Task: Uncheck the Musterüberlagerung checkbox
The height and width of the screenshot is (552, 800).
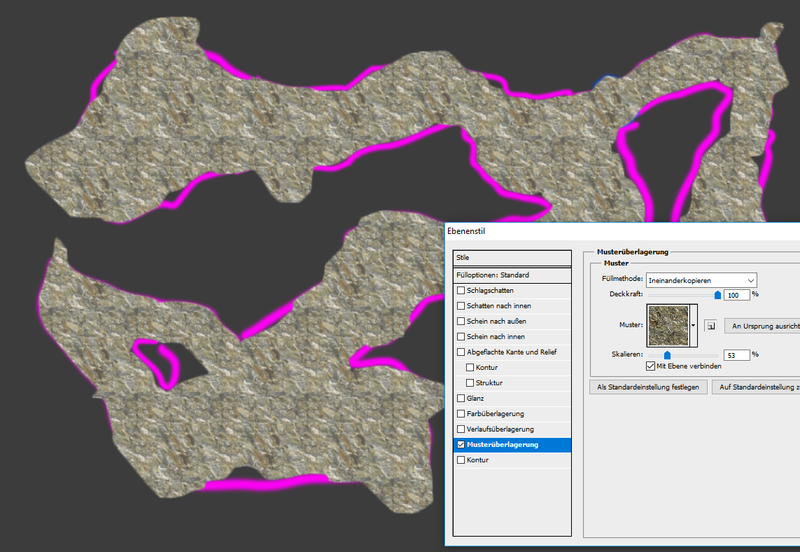Action: click(x=461, y=444)
